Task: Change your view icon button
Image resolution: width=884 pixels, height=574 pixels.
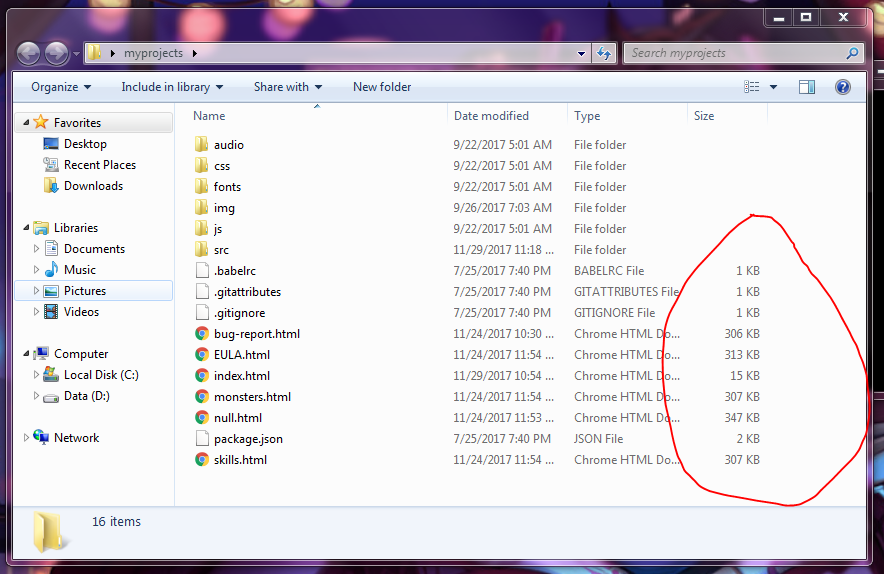Action: 752,87
